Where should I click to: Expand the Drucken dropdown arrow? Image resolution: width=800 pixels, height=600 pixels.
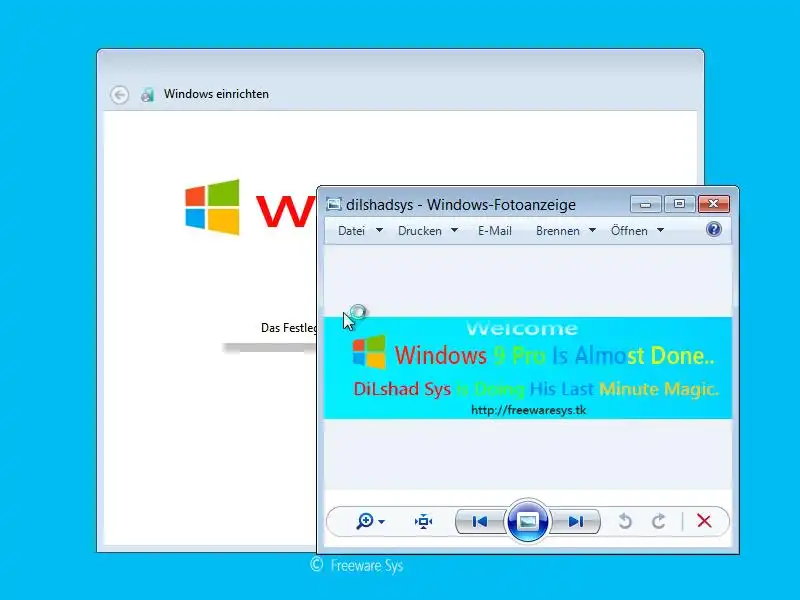(454, 230)
